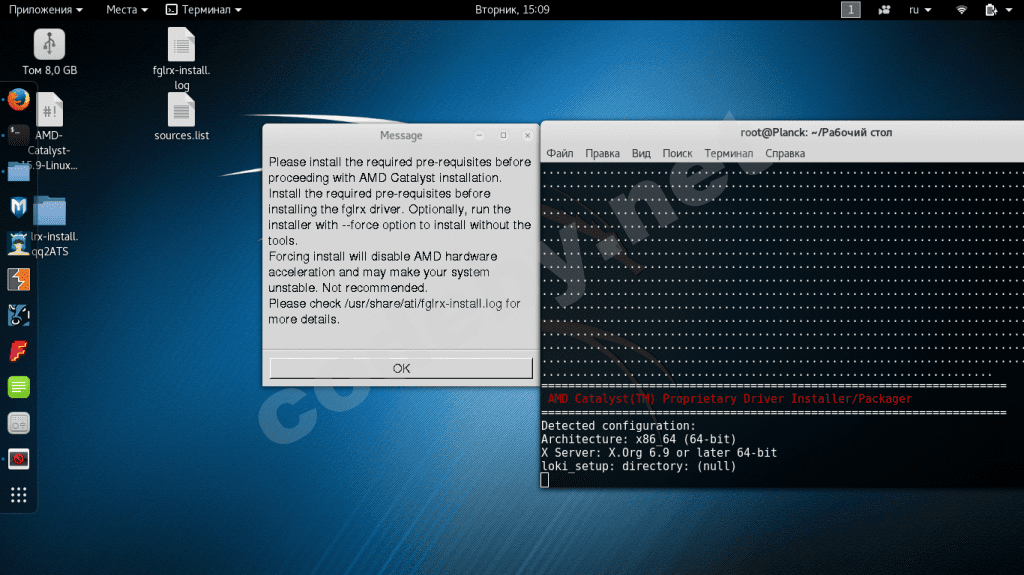Open the Вид terminal menu
1024x575 pixels.
(641, 154)
